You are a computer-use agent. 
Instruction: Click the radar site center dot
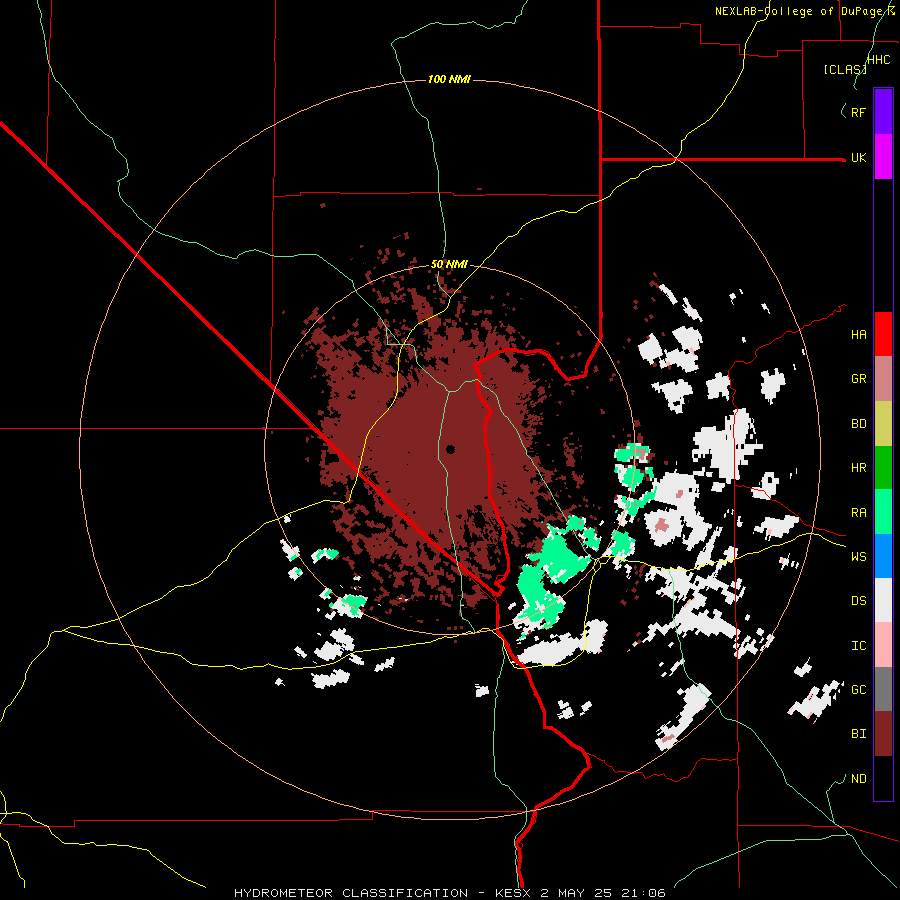coord(450,449)
